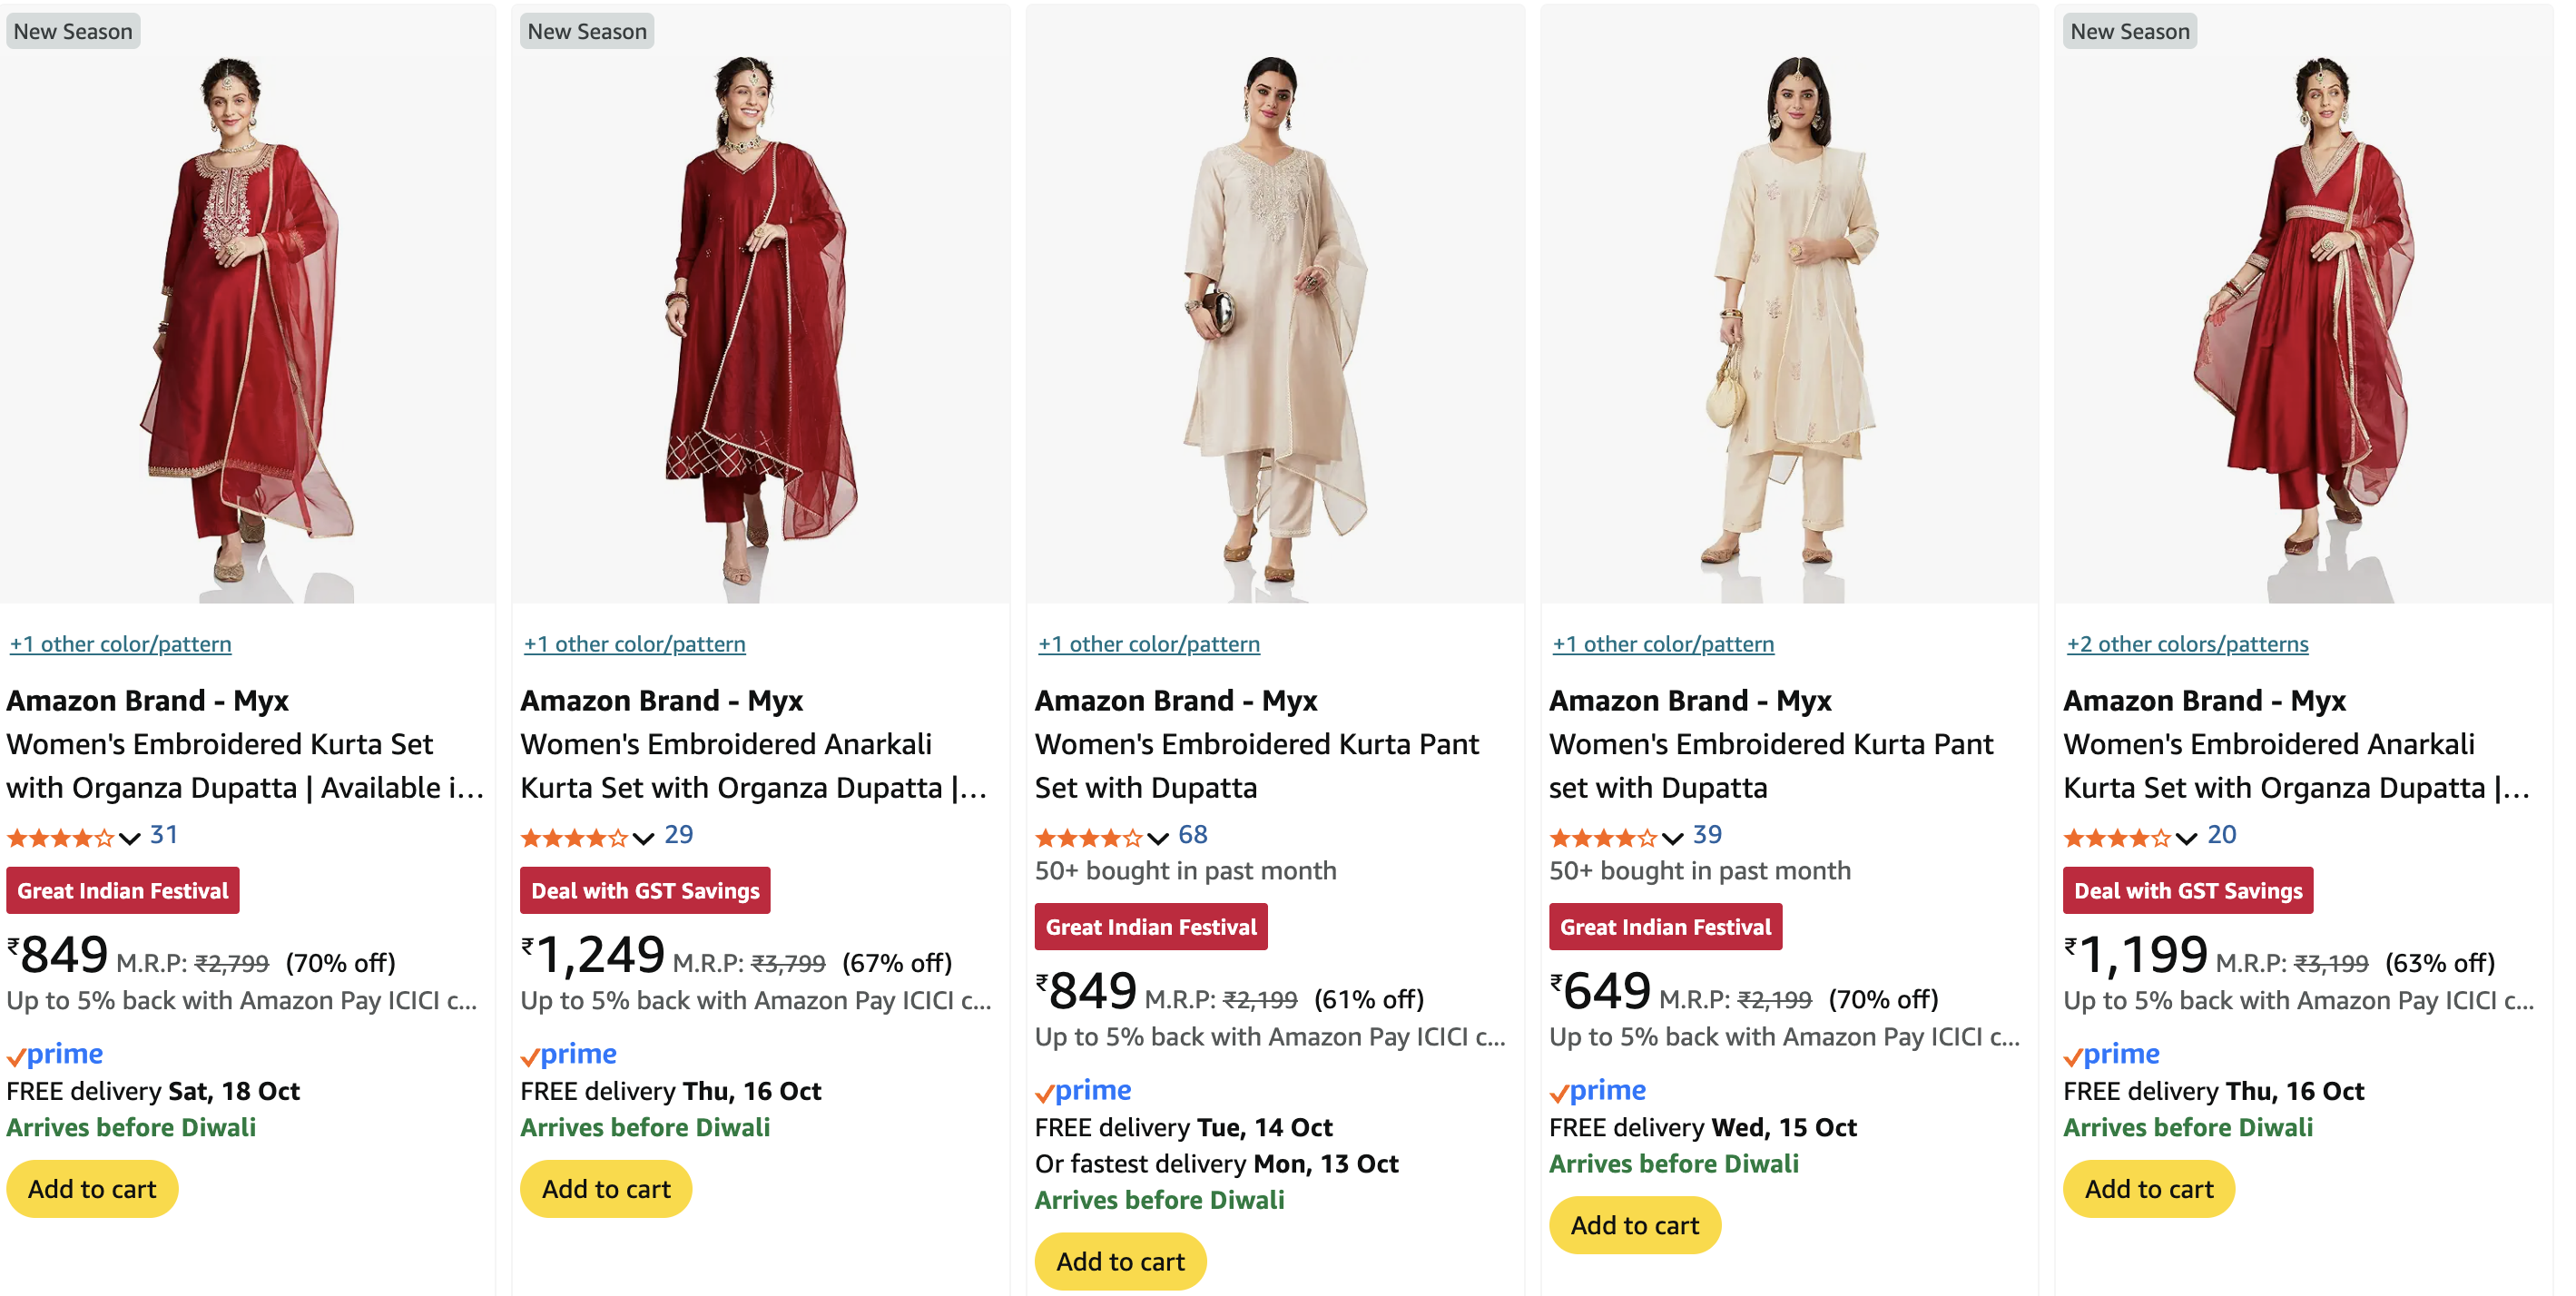Open the +2 other colors/patterns link
The width and height of the screenshot is (2576, 1296).
[2187, 644]
